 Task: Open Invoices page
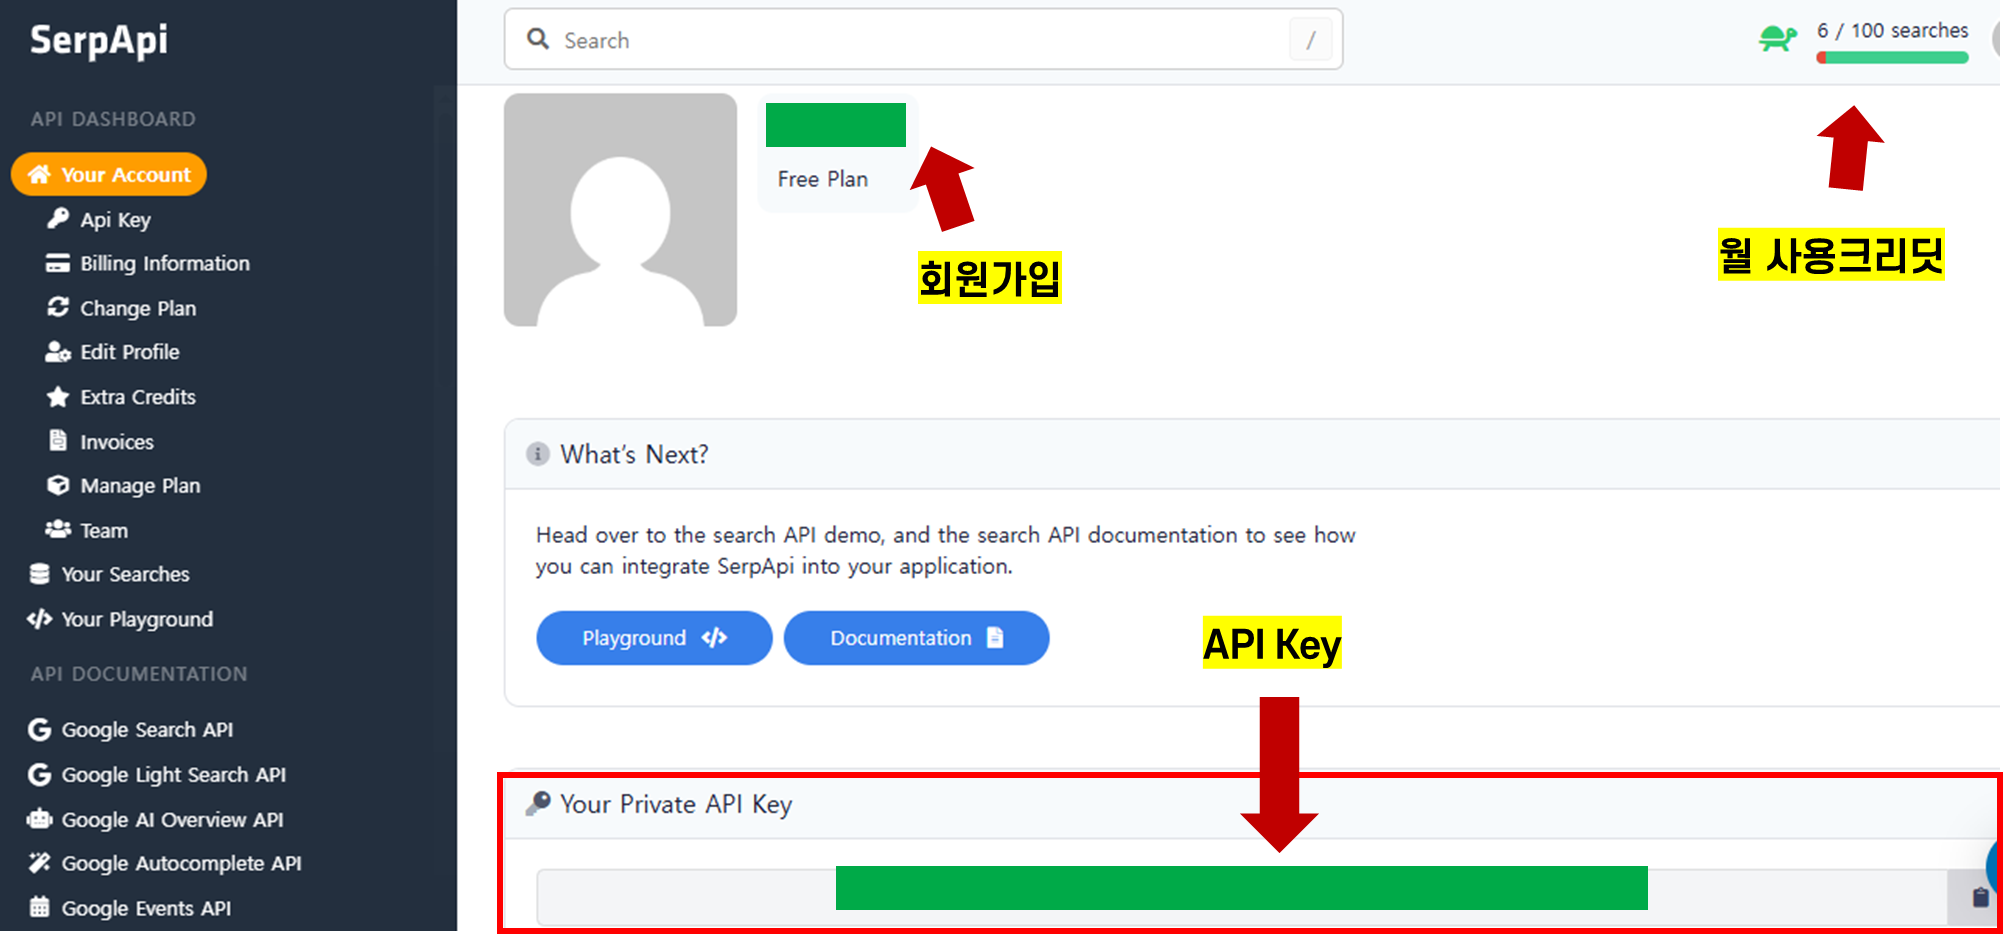(117, 442)
